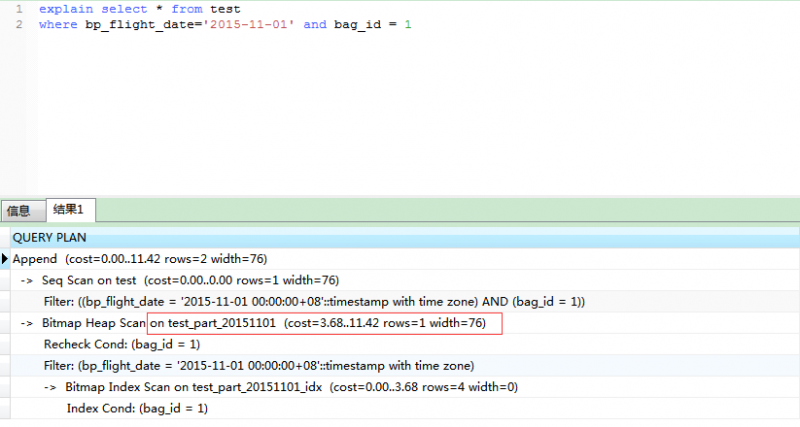Click line number 2 in the editor gutter
The width and height of the screenshot is (800, 427).
point(19,24)
